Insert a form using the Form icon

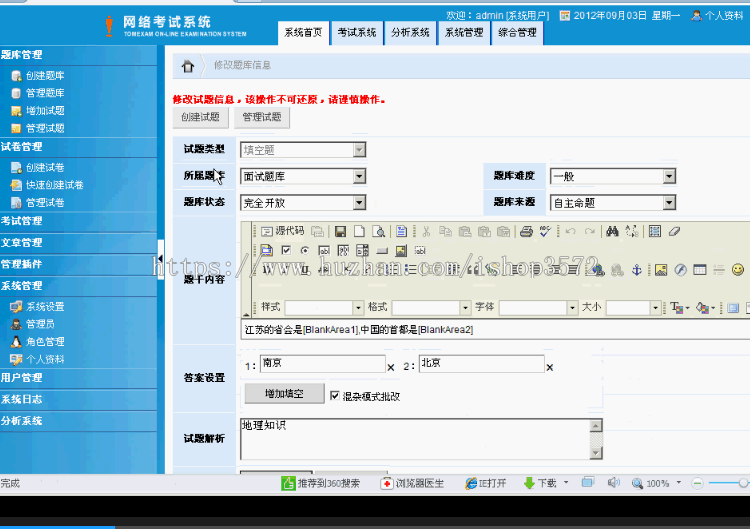pos(266,250)
